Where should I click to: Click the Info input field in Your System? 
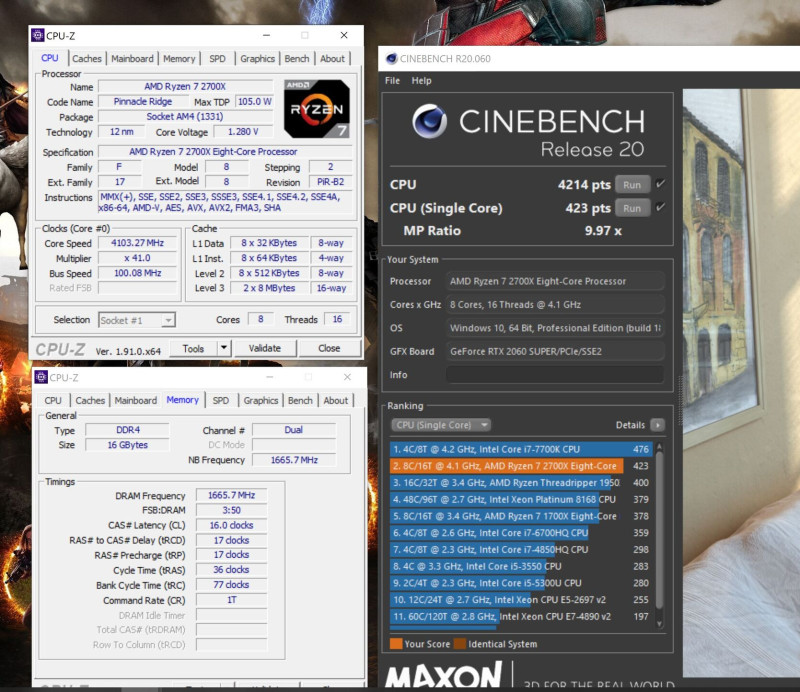coord(555,375)
